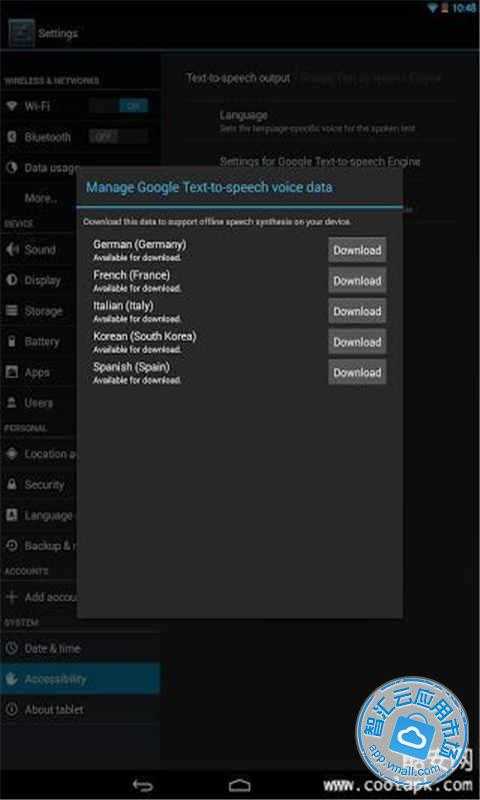The width and height of the screenshot is (480, 800).
Task: Tap the Date & time clock icon
Action: coord(12,648)
